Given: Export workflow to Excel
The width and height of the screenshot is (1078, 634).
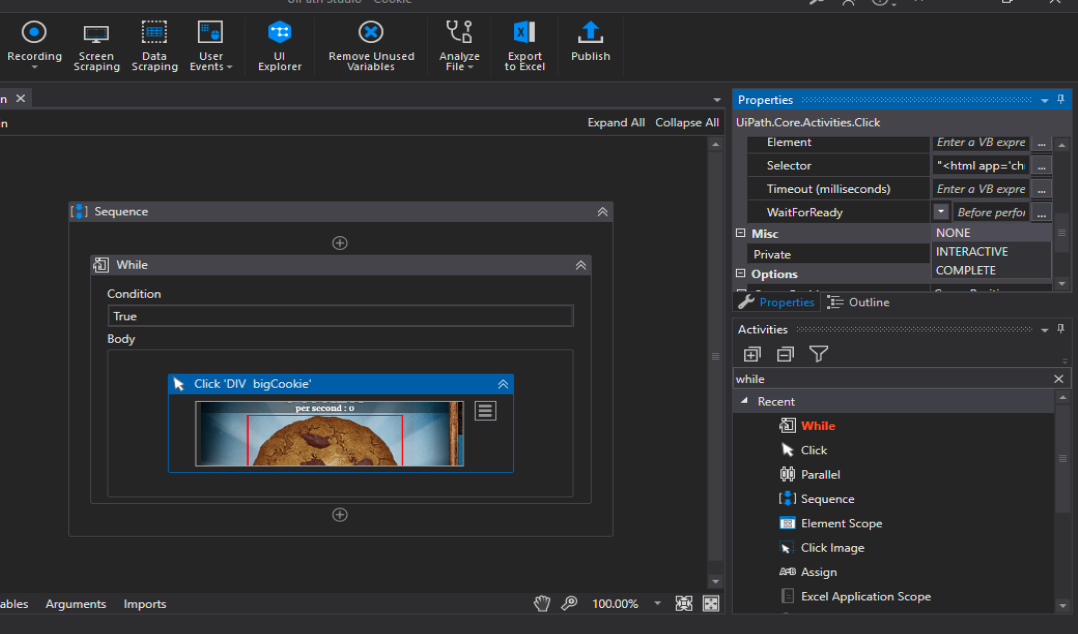Looking at the screenshot, I should coord(524,47).
